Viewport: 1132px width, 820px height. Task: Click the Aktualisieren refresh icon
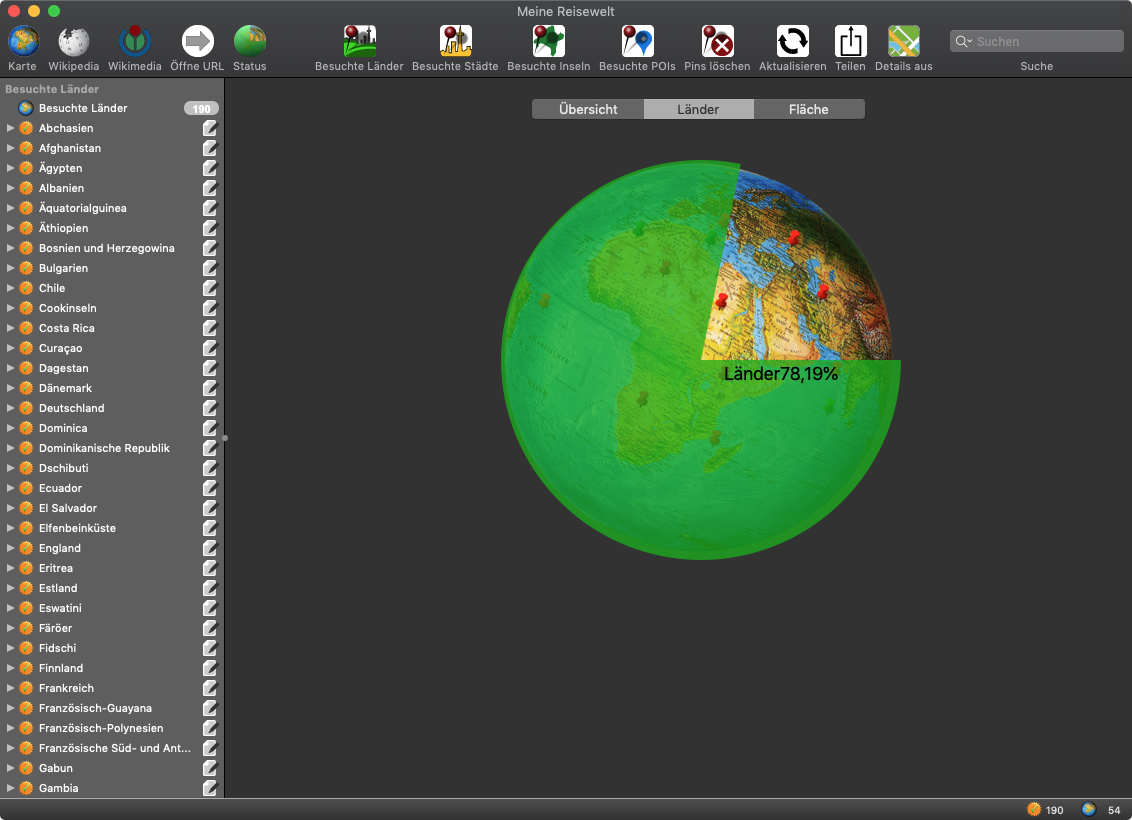(792, 42)
